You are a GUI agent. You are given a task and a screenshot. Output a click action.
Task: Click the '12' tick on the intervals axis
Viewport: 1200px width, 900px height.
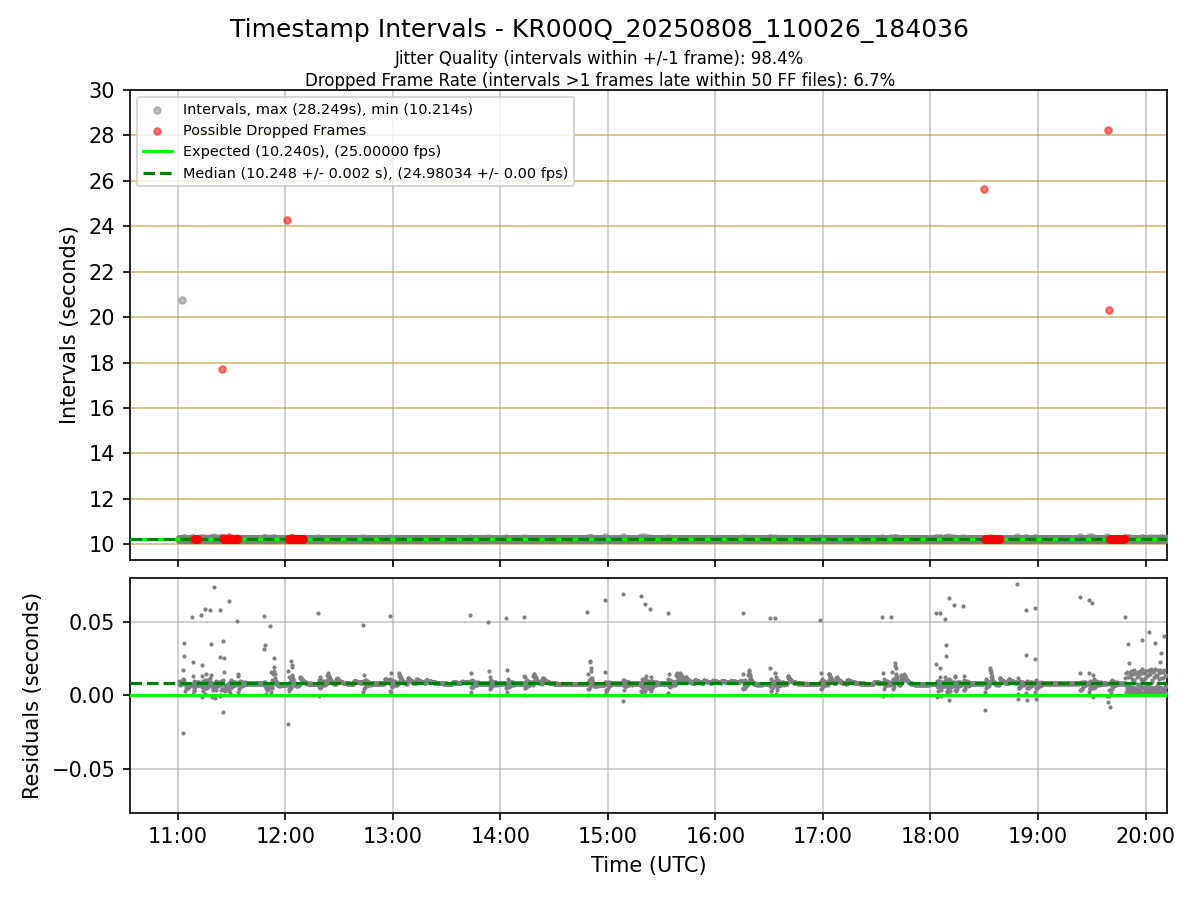pyautogui.click(x=103, y=499)
